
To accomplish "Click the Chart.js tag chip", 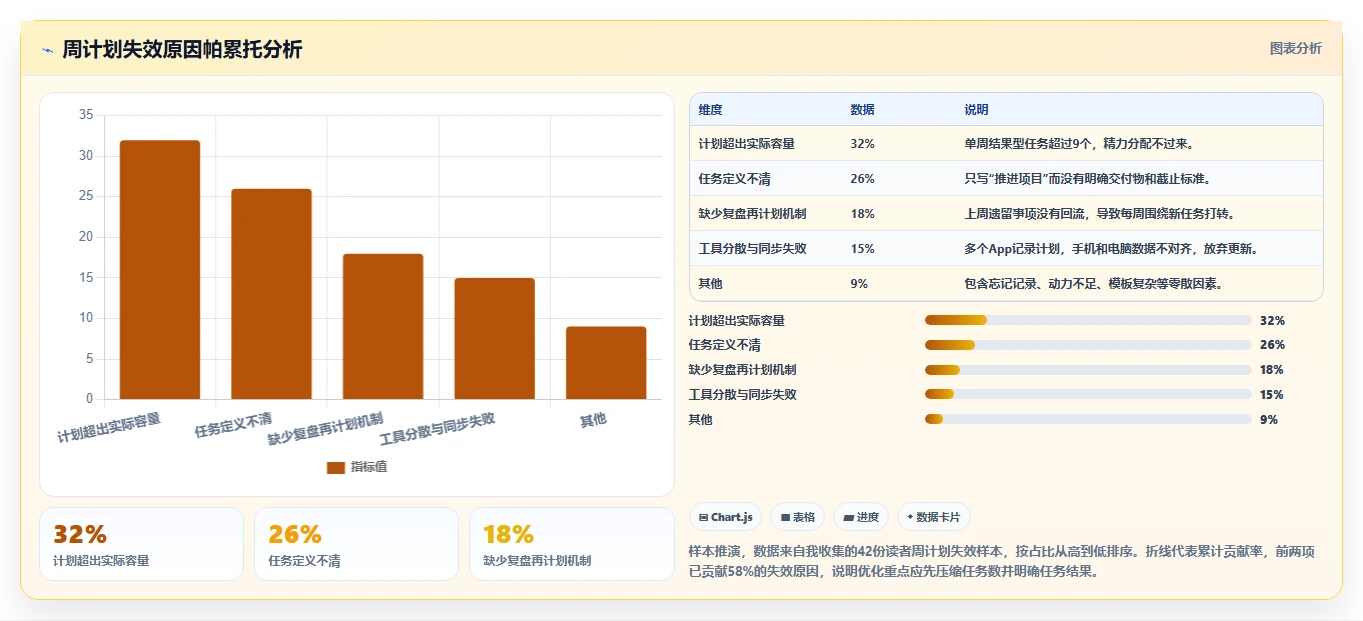I will (x=725, y=517).
